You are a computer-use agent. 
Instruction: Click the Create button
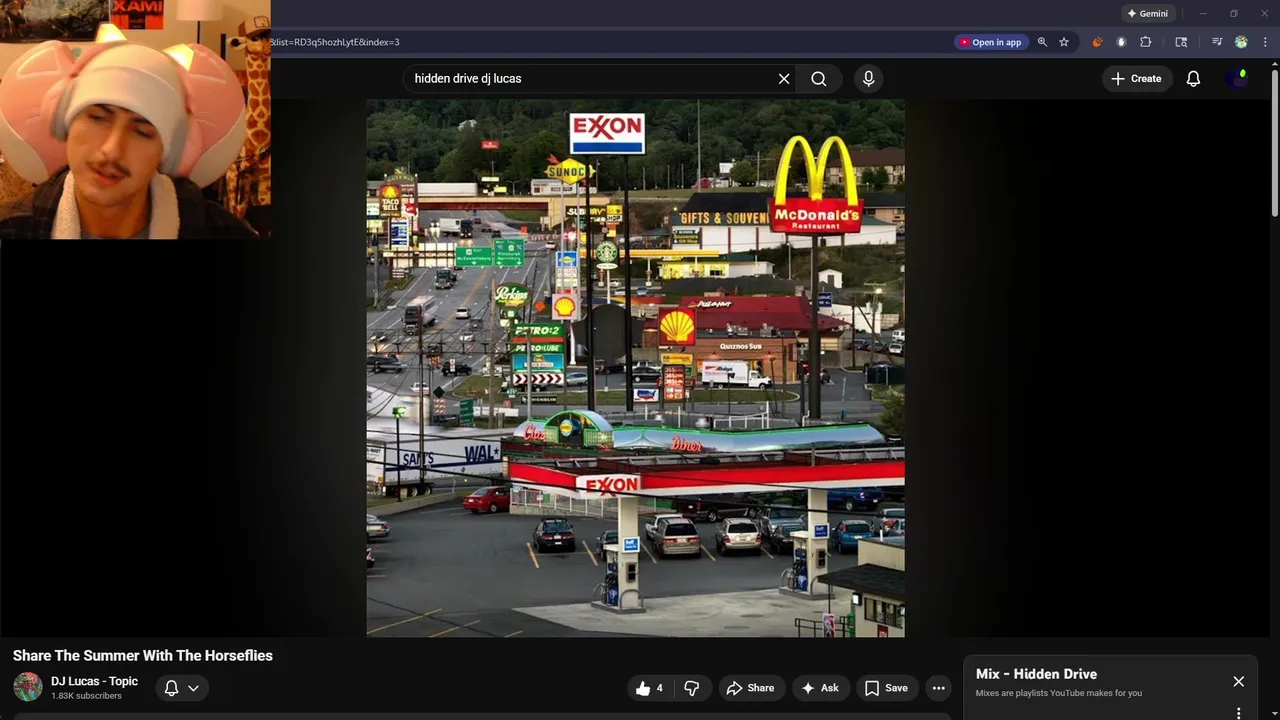[x=1137, y=79]
